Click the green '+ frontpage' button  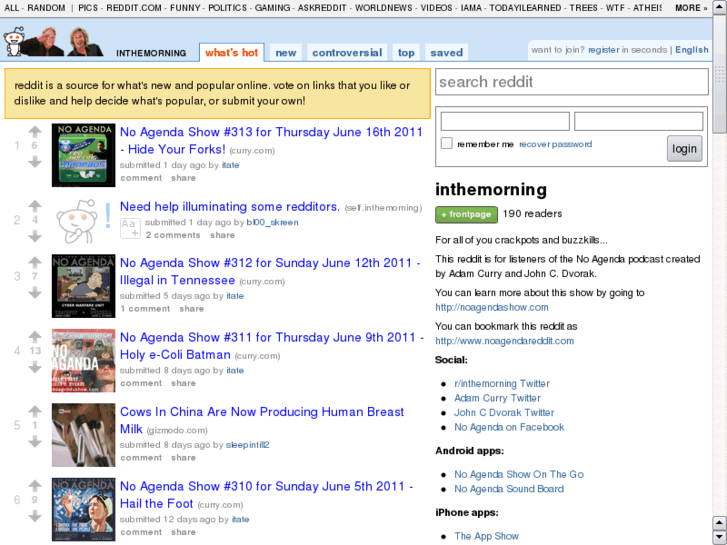coord(466,214)
